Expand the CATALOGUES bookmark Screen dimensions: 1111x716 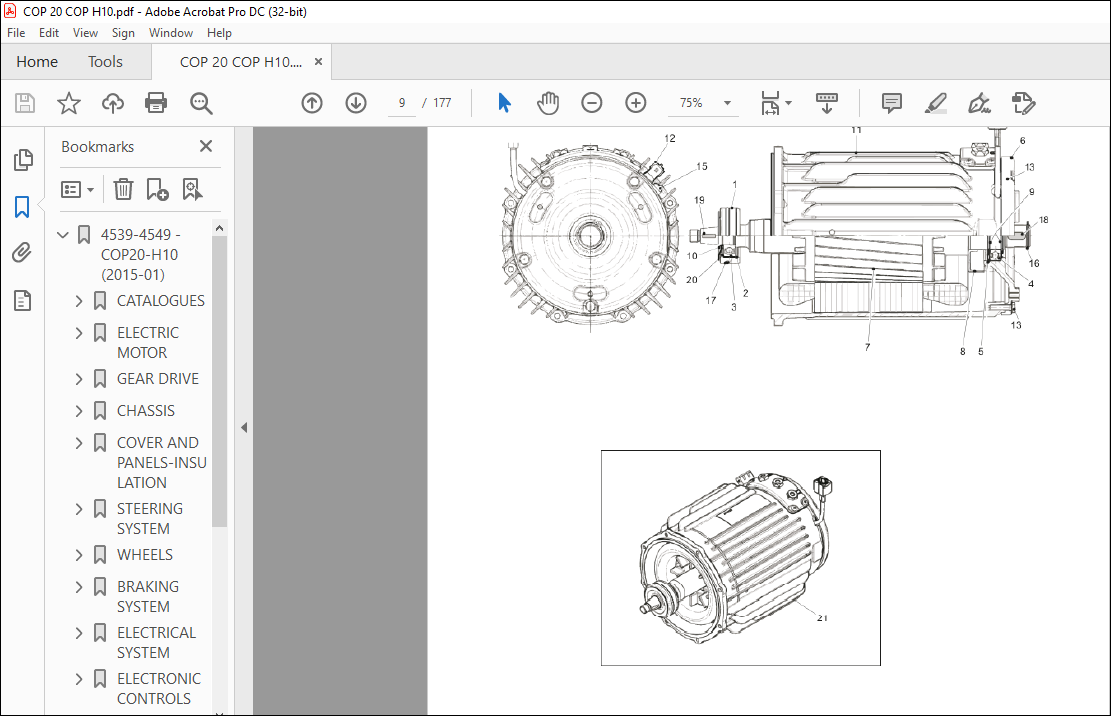click(x=79, y=301)
